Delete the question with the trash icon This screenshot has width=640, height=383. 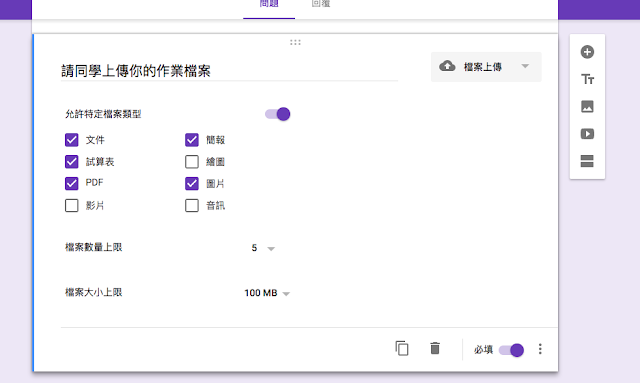435,348
